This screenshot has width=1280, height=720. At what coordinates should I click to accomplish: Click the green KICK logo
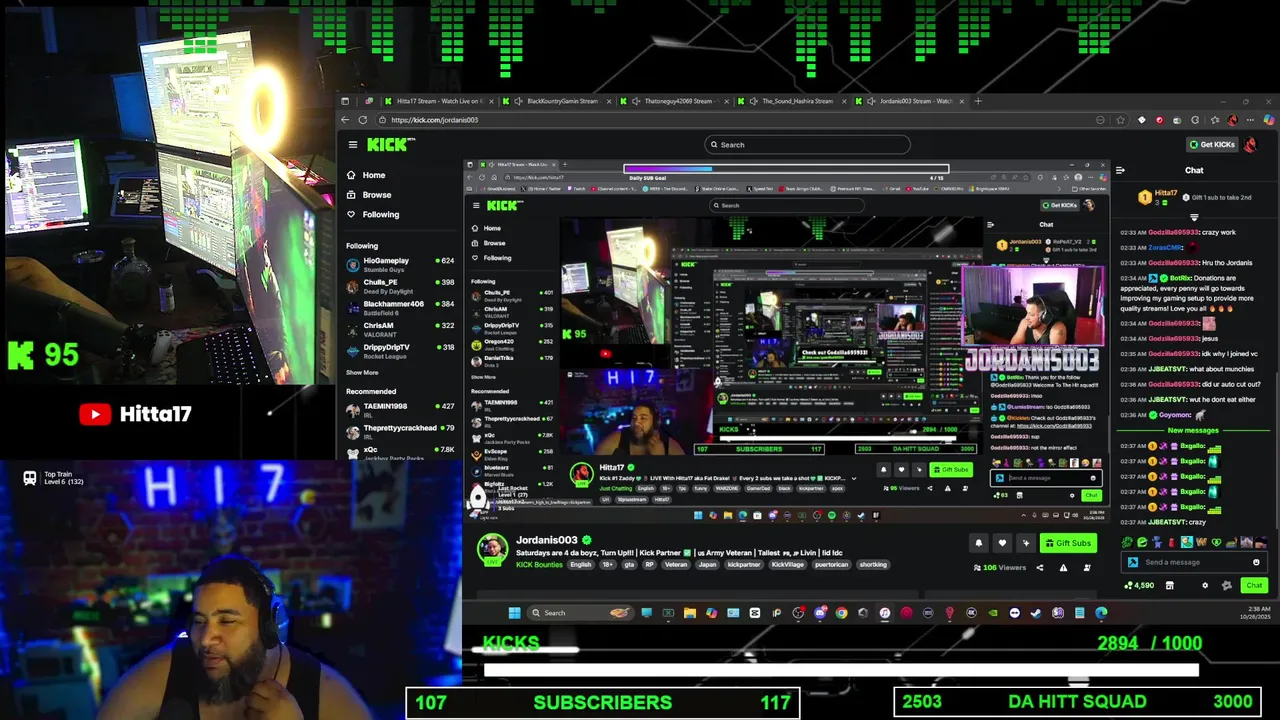coord(390,145)
